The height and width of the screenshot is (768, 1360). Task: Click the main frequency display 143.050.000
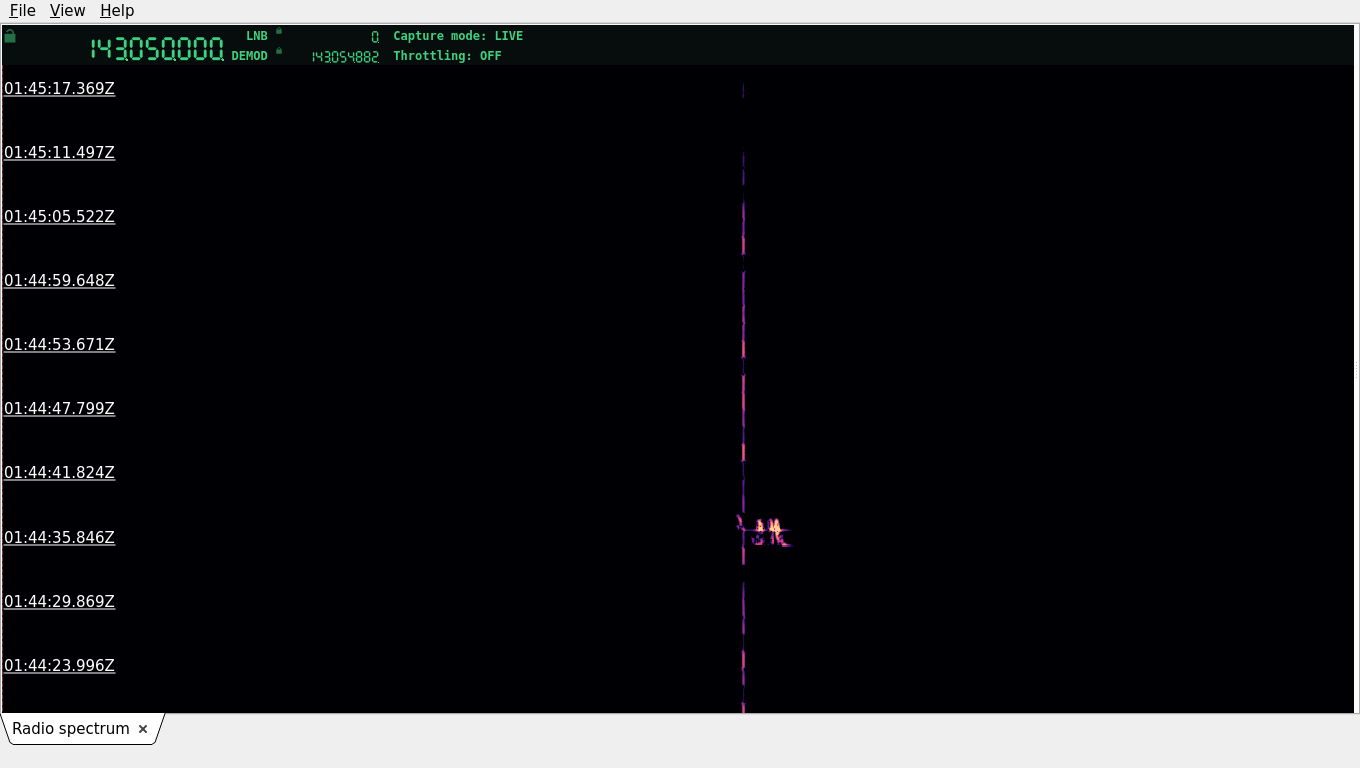[157, 49]
